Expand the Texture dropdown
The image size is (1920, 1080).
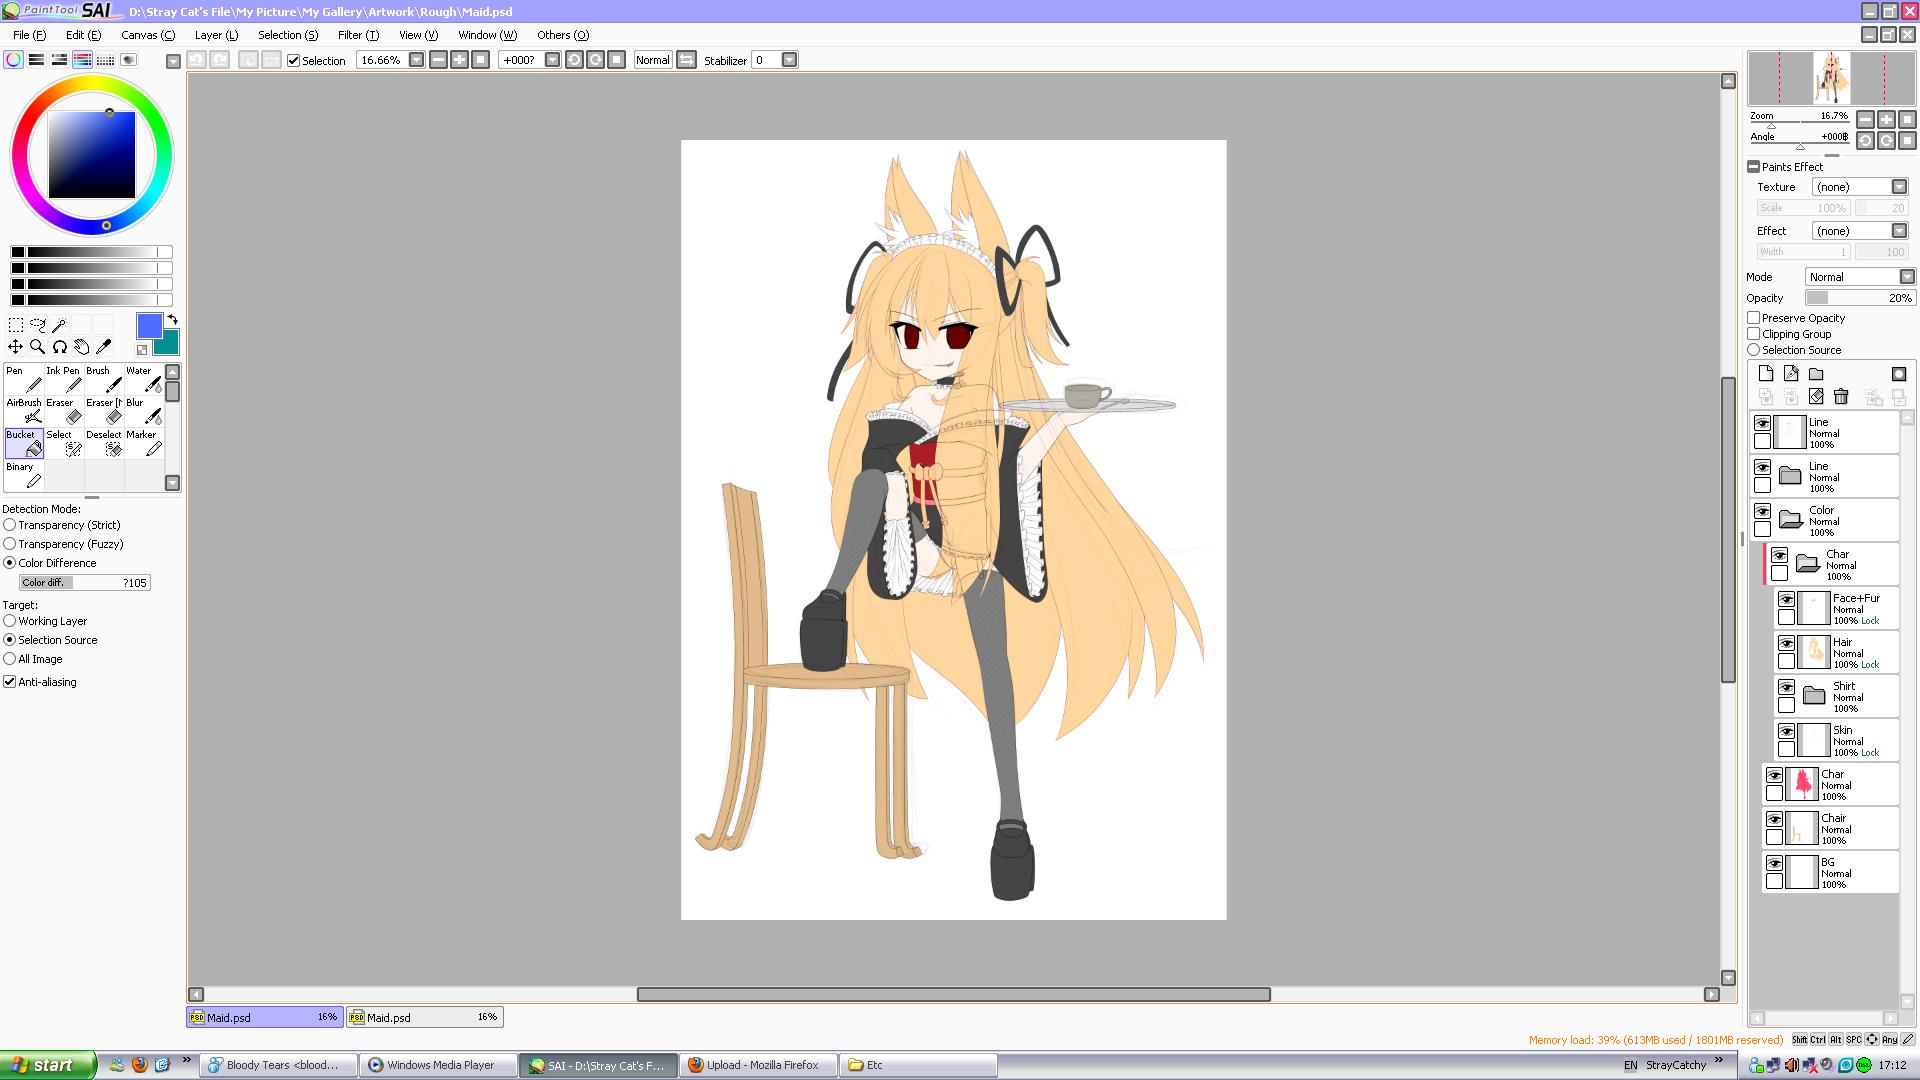tap(1898, 187)
